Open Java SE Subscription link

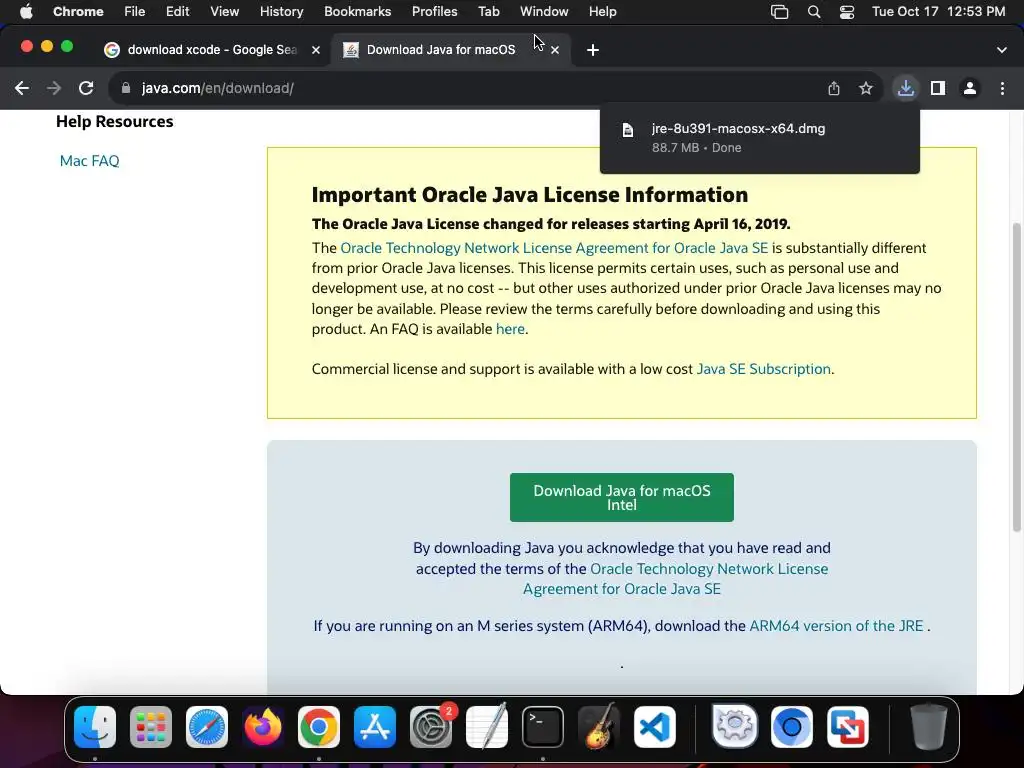[x=763, y=369]
